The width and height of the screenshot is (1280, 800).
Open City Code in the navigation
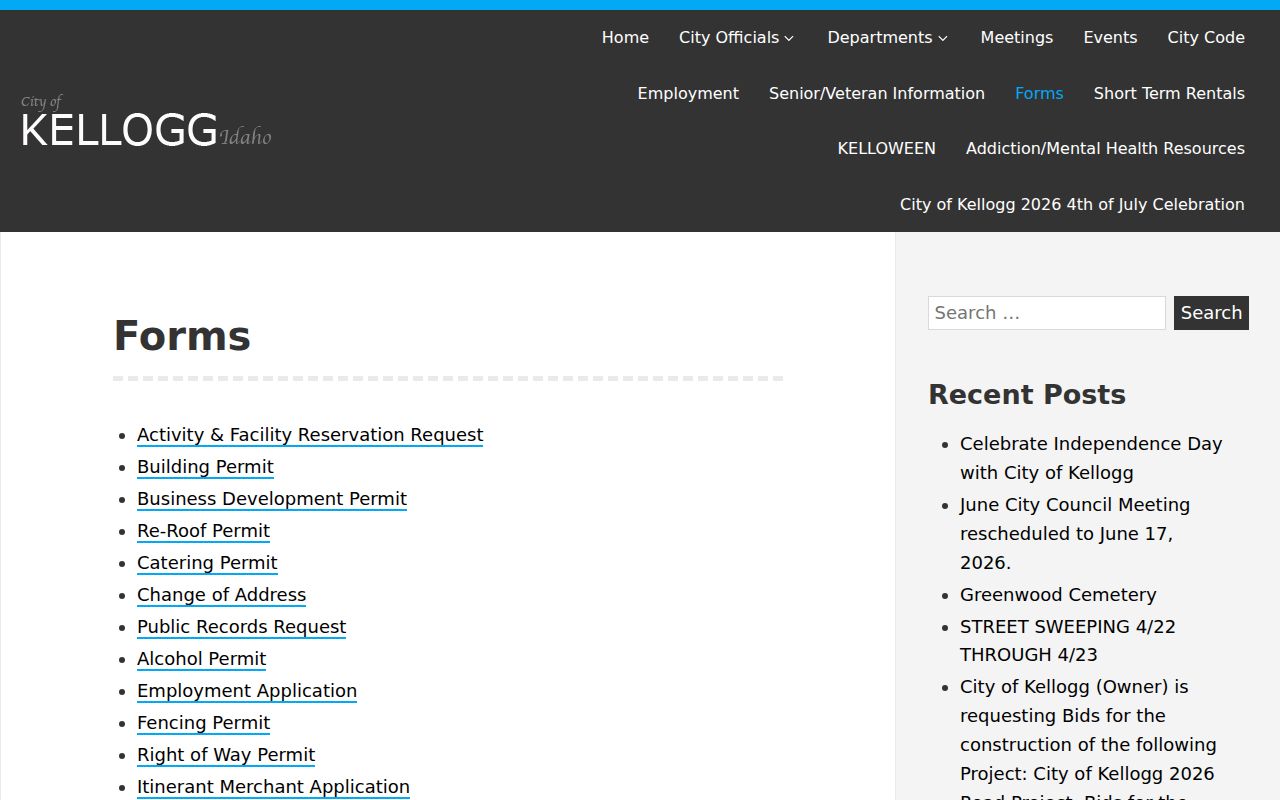[1206, 38]
